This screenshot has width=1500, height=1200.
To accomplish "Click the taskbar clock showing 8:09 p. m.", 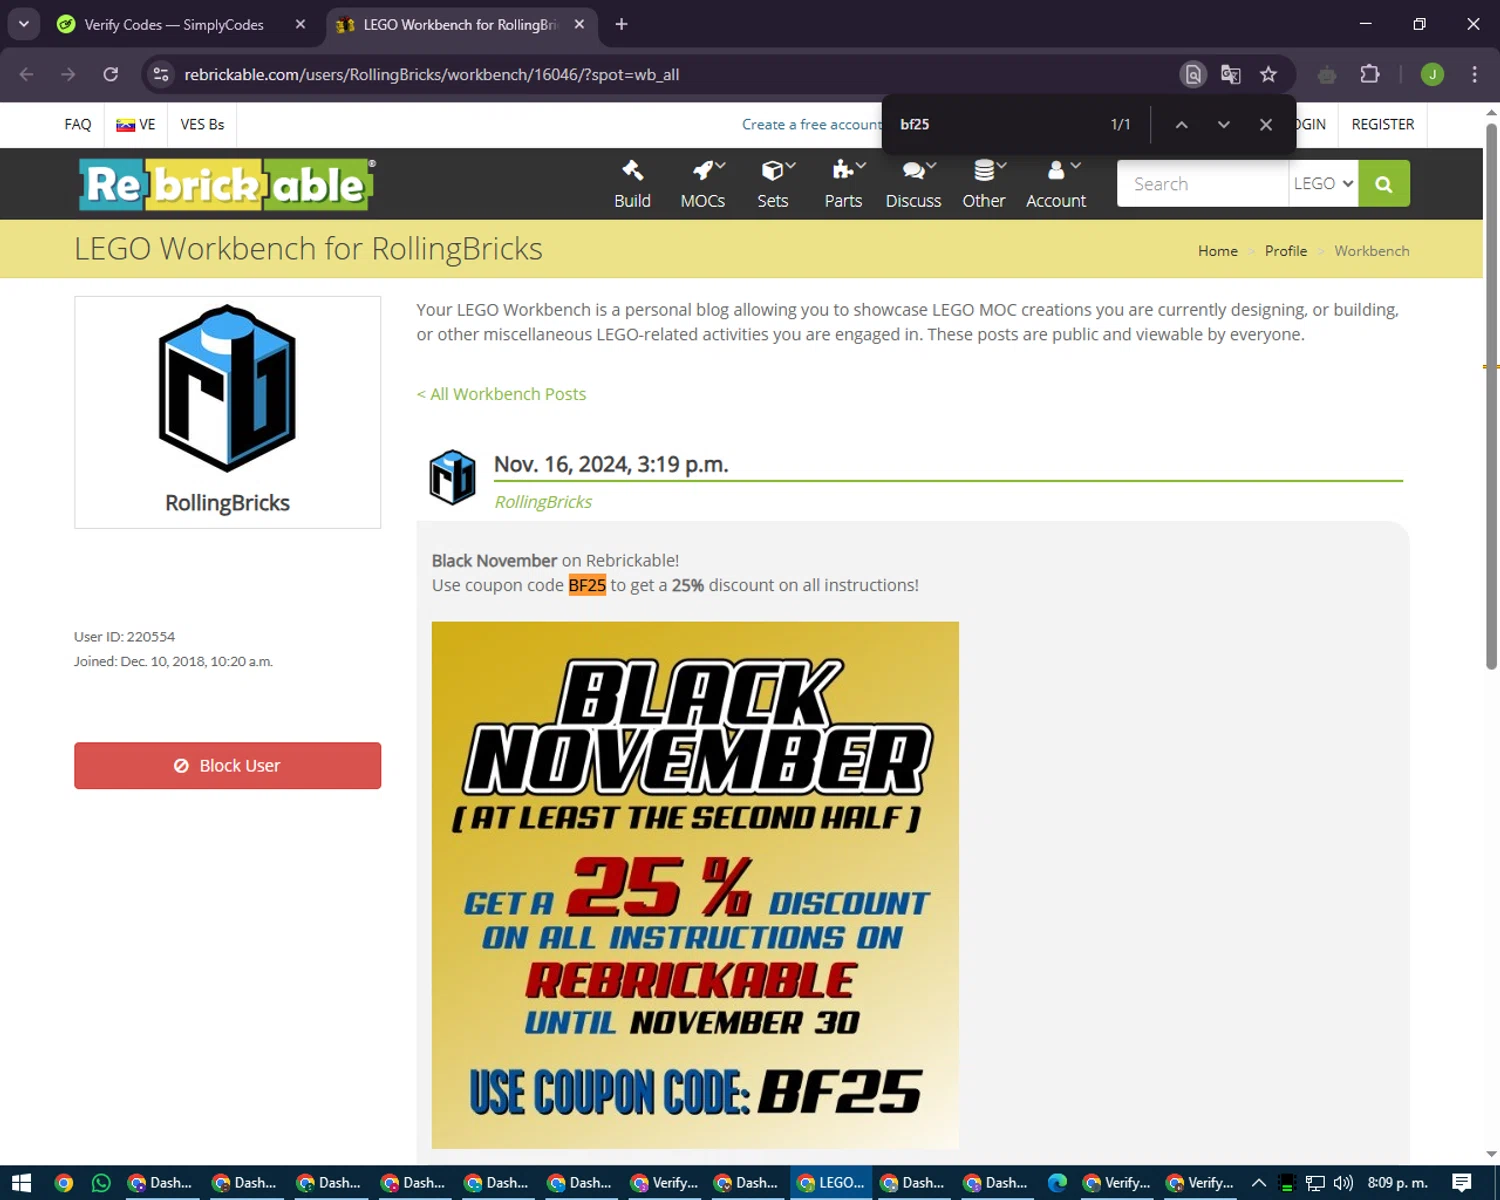I will click(1398, 1183).
